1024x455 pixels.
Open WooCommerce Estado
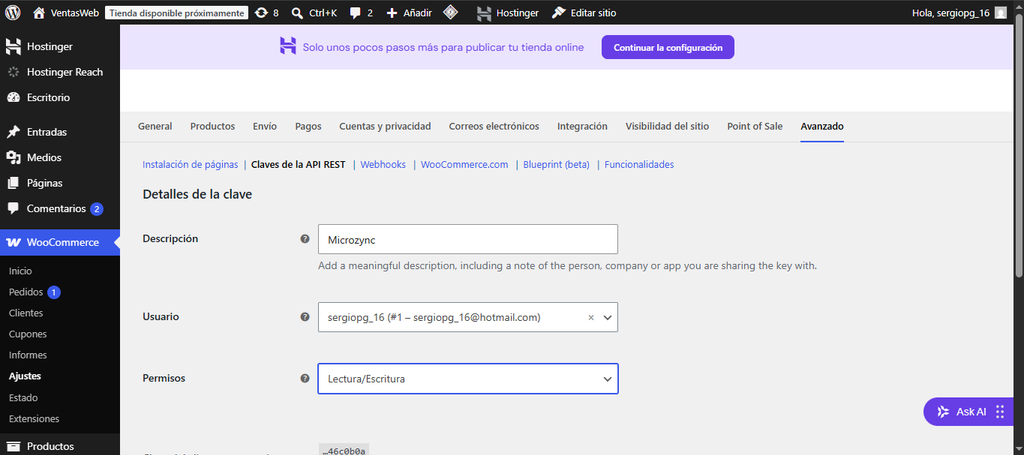pyautogui.click(x=23, y=398)
